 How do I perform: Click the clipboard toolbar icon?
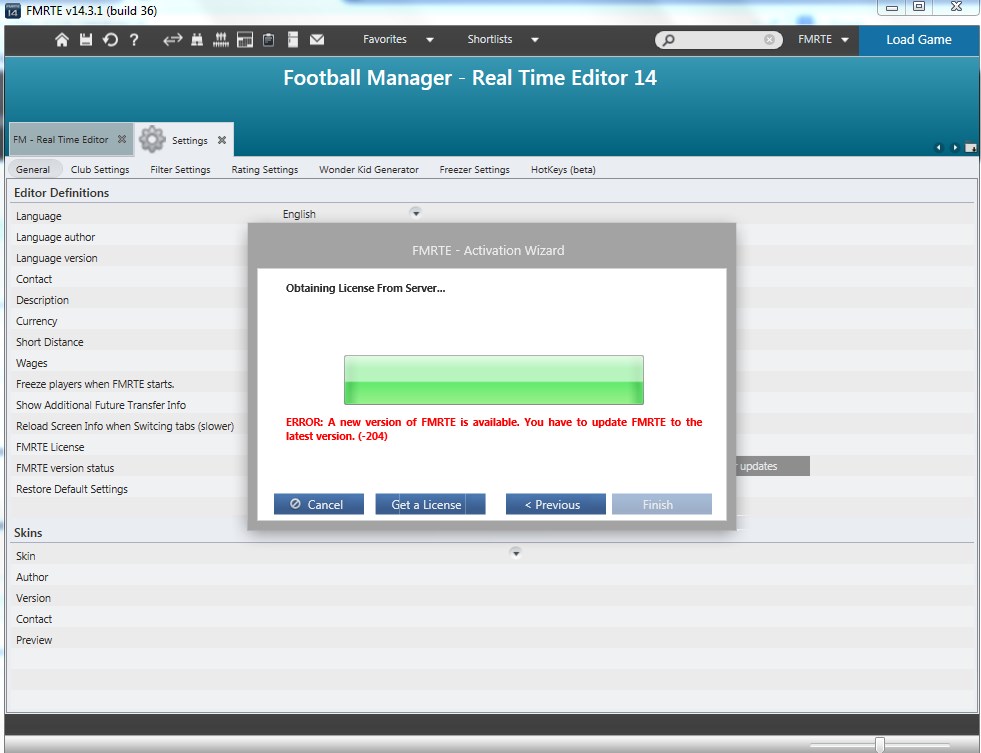click(x=268, y=40)
